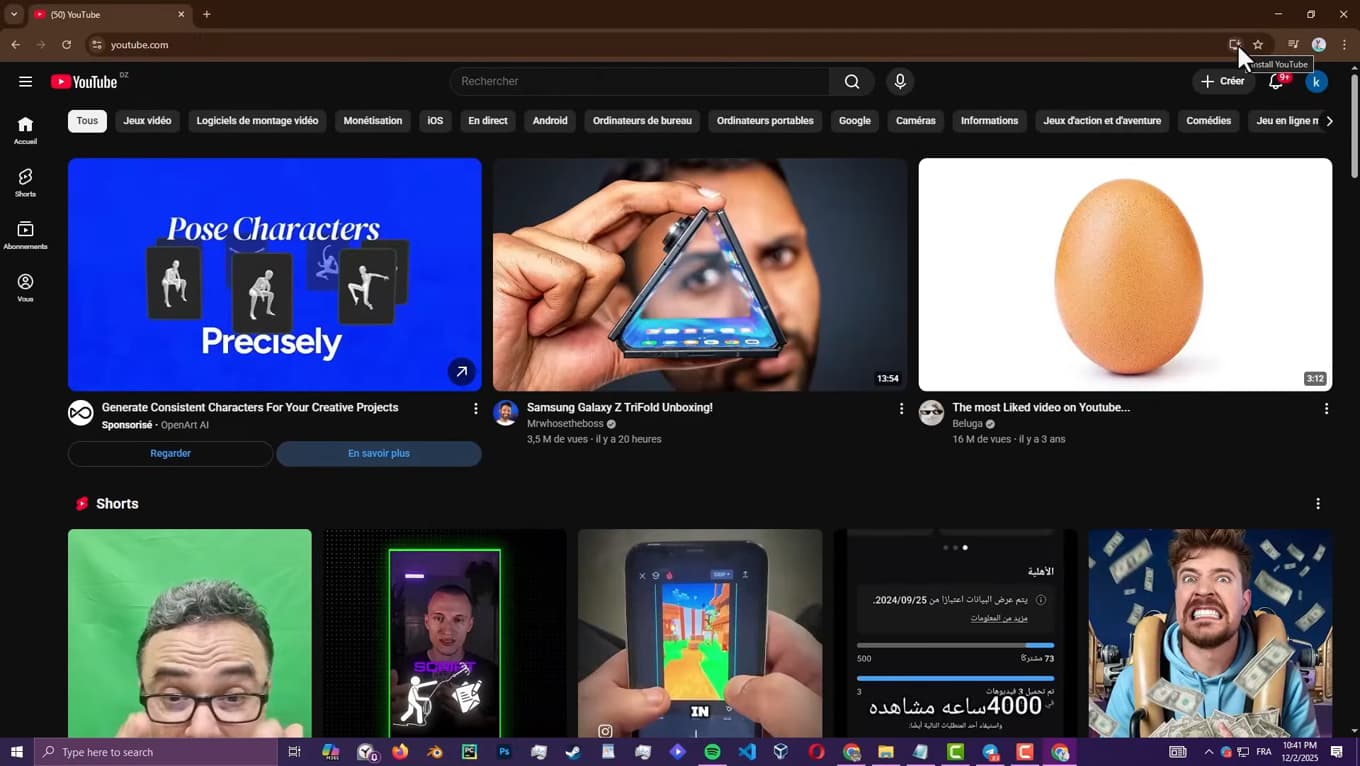Select the Jeux vidéo chip
This screenshot has width=1360, height=766.
(x=147, y=121)
